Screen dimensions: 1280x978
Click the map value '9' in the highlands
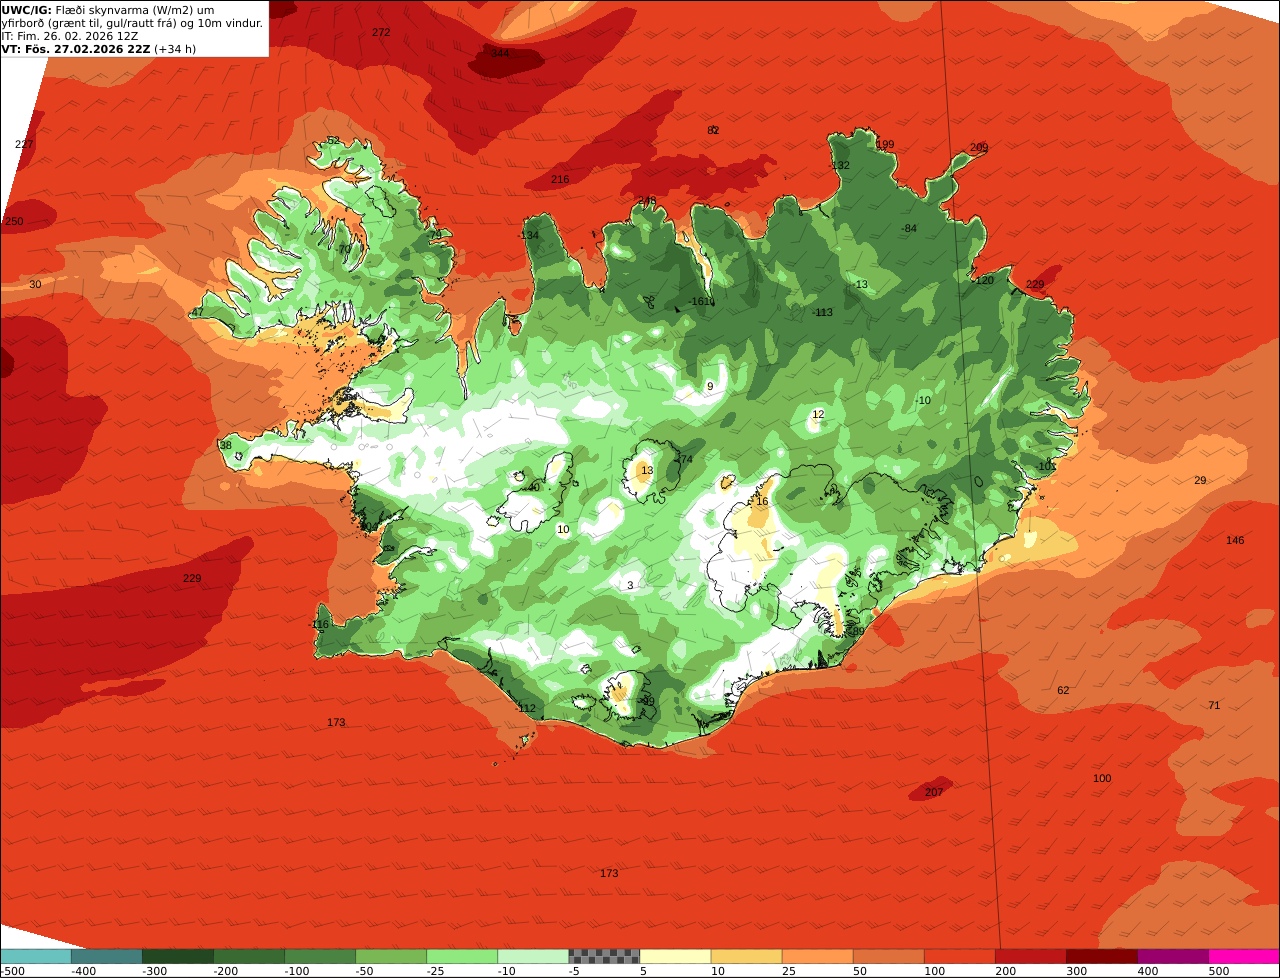click(710, 386)
